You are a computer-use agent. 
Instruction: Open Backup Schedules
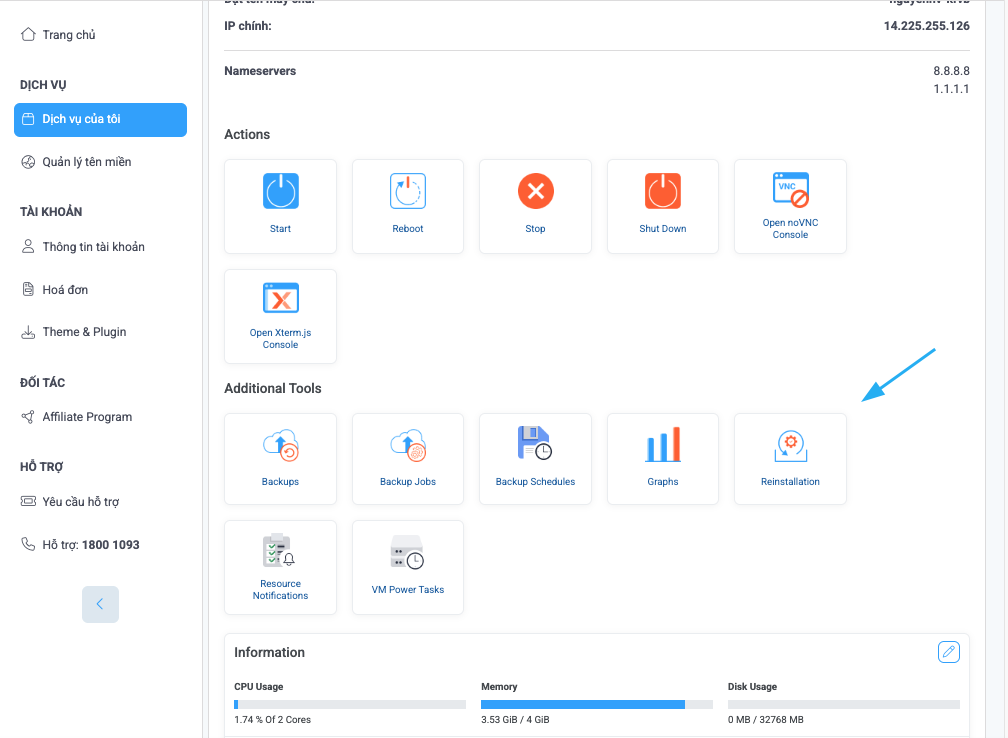535,443
